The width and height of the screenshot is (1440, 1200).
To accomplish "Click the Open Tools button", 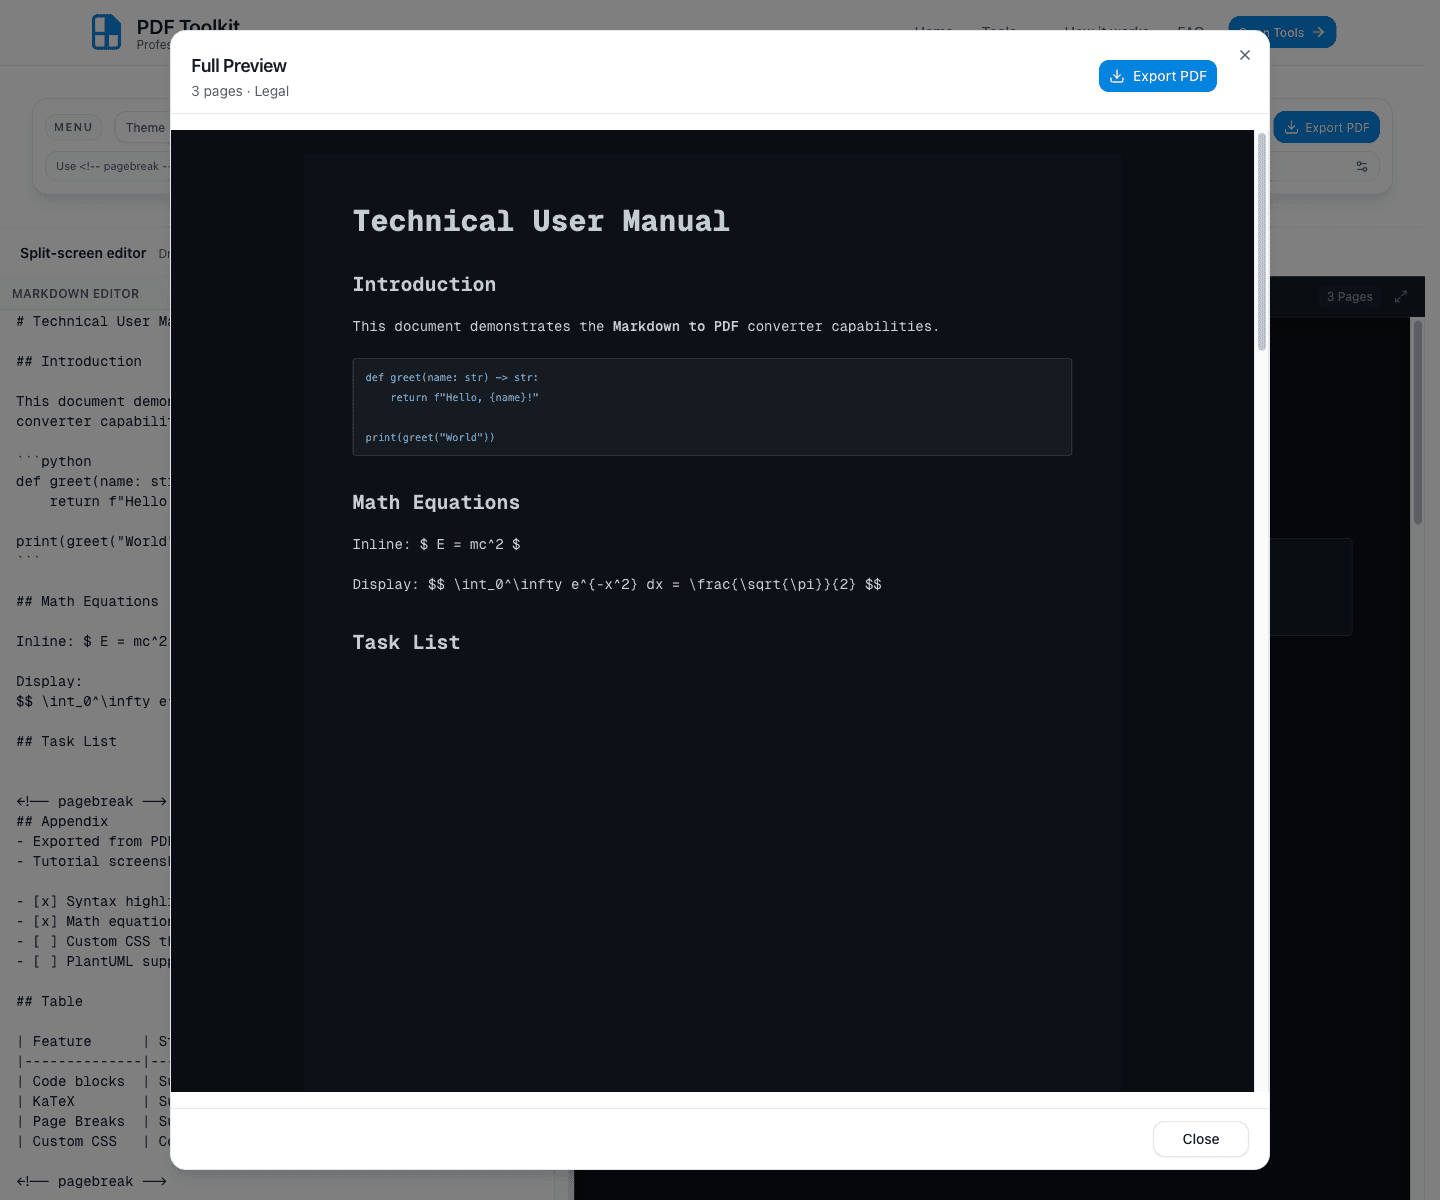I will (x=1282, y=32).
